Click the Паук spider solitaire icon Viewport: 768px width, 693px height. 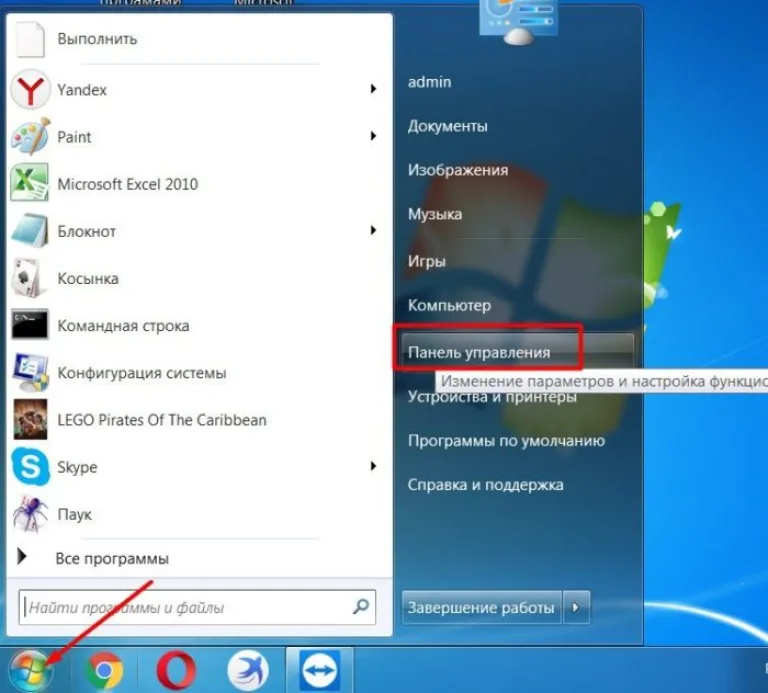pyautogui.click(x=30, y=513)
